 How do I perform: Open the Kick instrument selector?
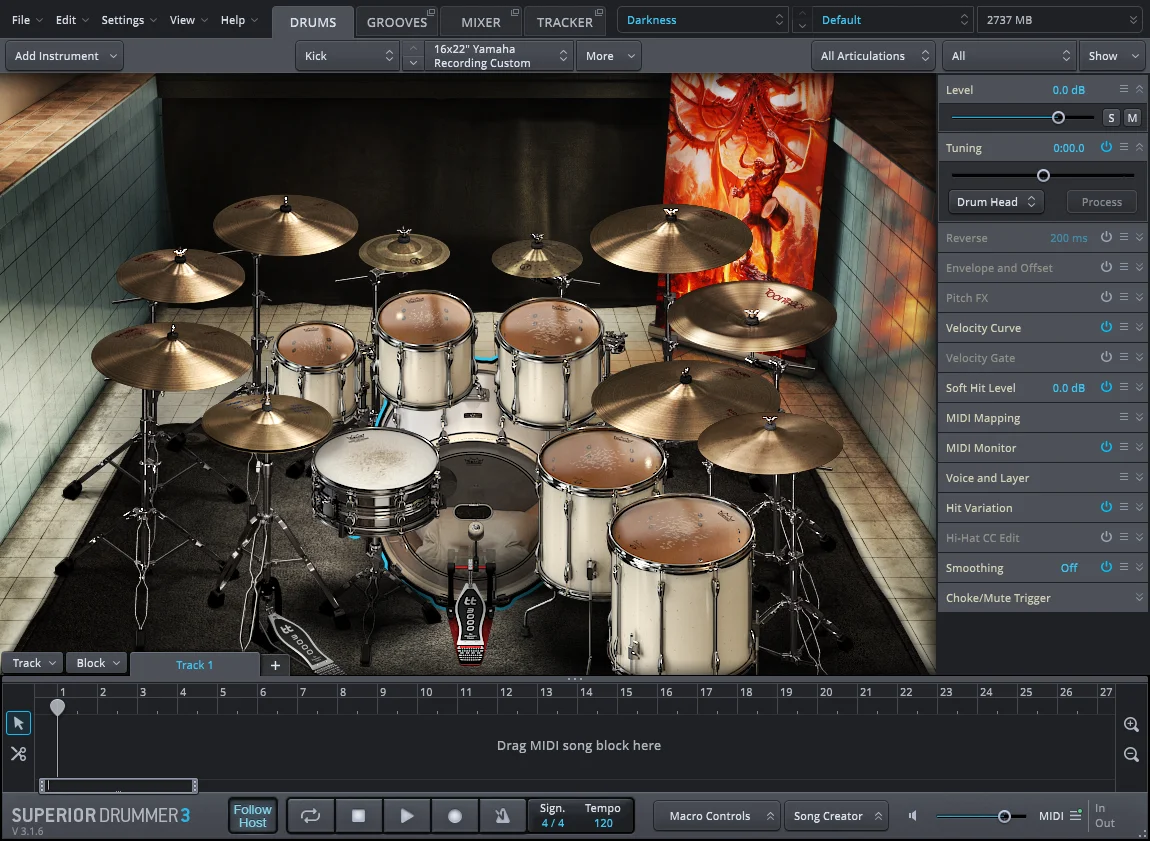tap(348, 56)
